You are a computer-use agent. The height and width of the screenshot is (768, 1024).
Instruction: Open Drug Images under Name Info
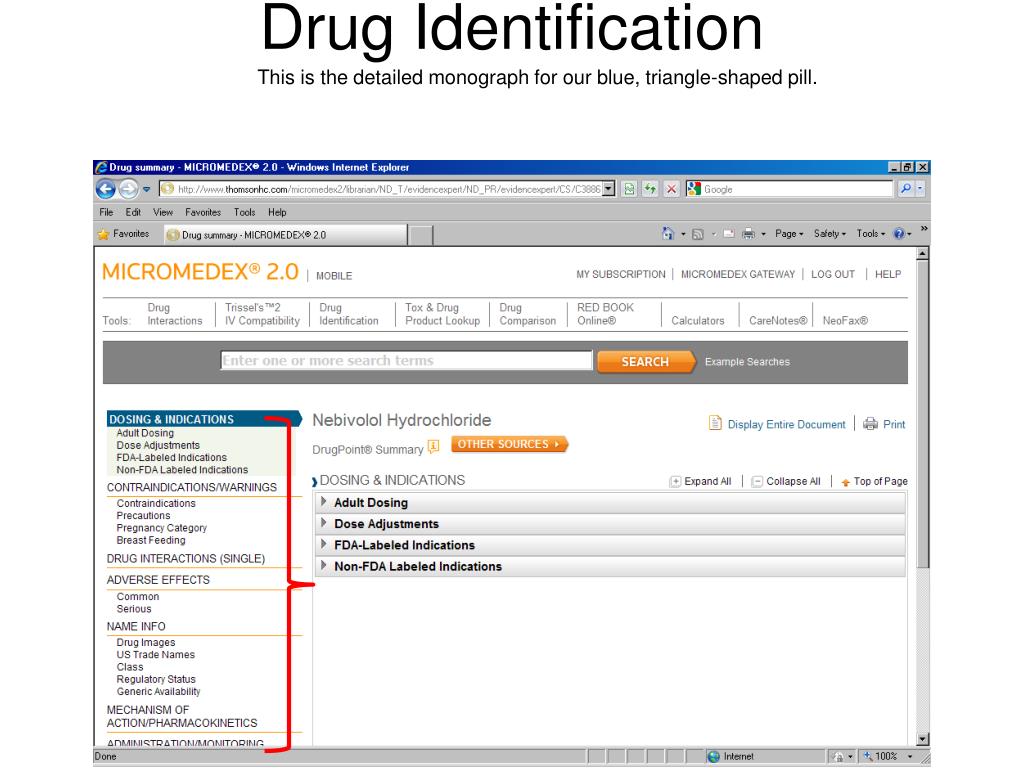(x=146, y=643)
